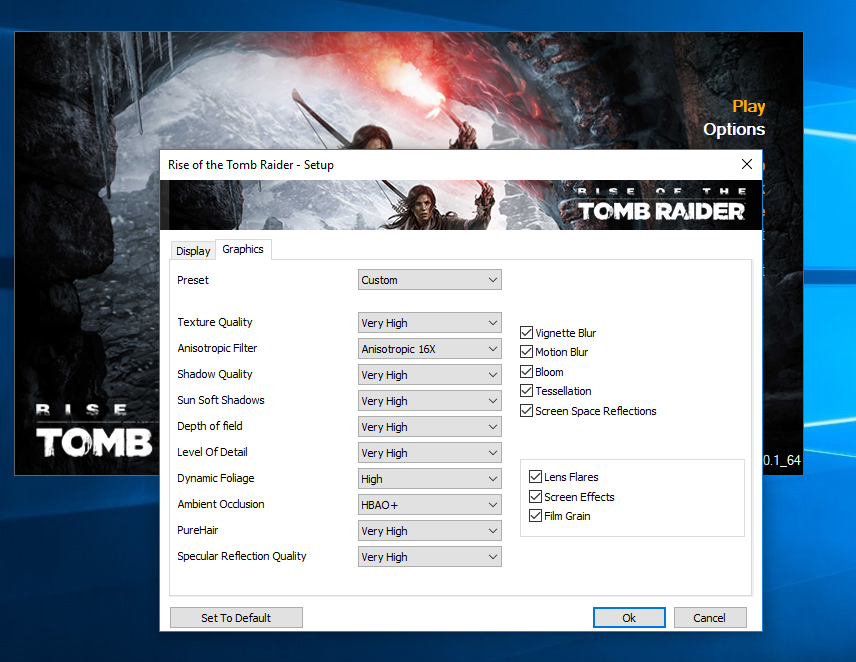Viewport: 856px width, 662px height.
Task: Click Play in the launcher window
Action: (748, 106)
